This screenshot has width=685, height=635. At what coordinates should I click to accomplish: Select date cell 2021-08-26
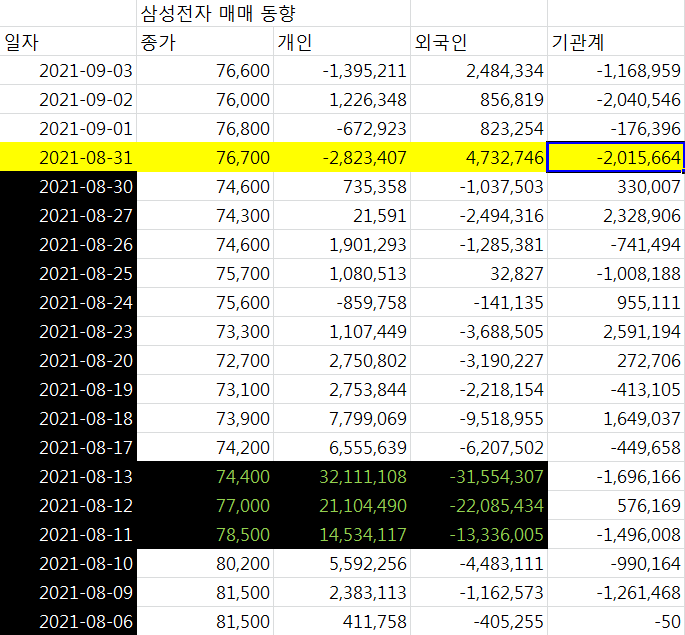(x=68, y=244)
